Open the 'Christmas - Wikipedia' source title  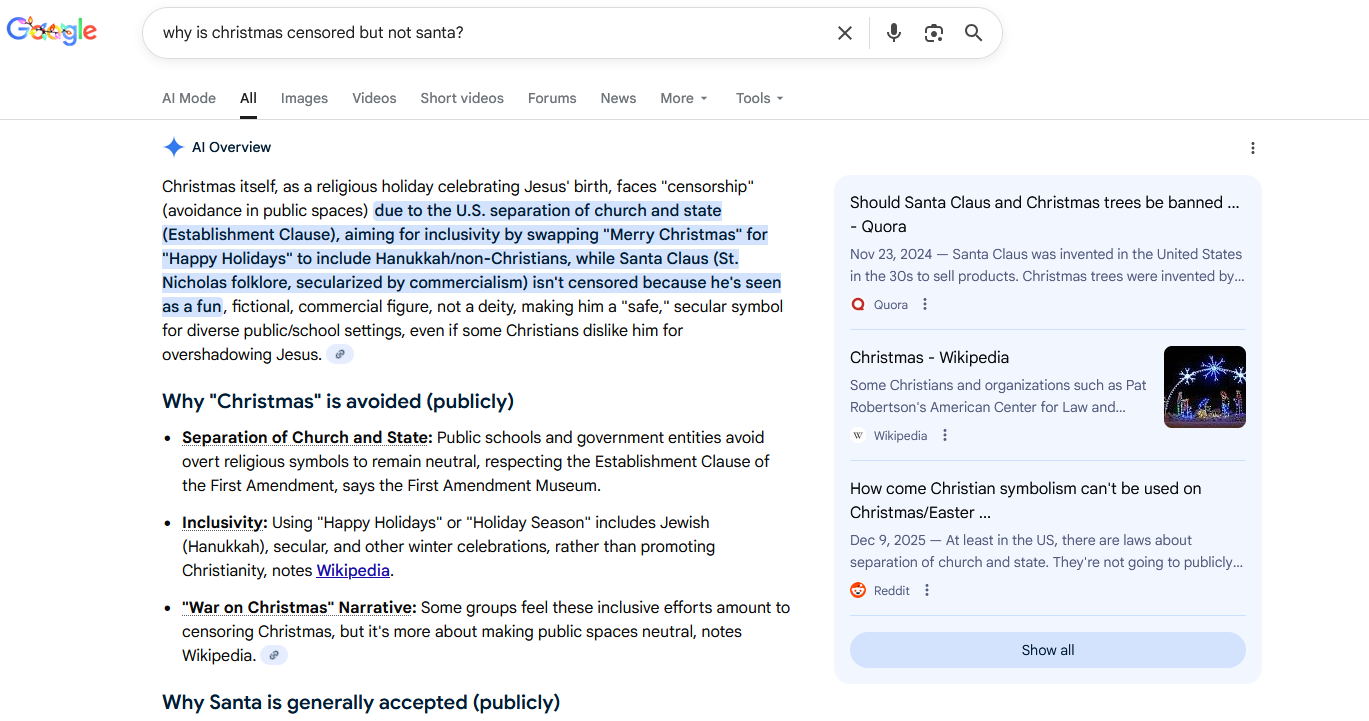929,357
